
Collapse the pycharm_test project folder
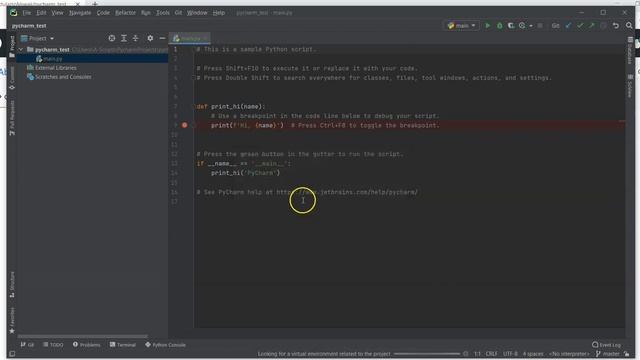pyautogui.click(x=21, y=49)
